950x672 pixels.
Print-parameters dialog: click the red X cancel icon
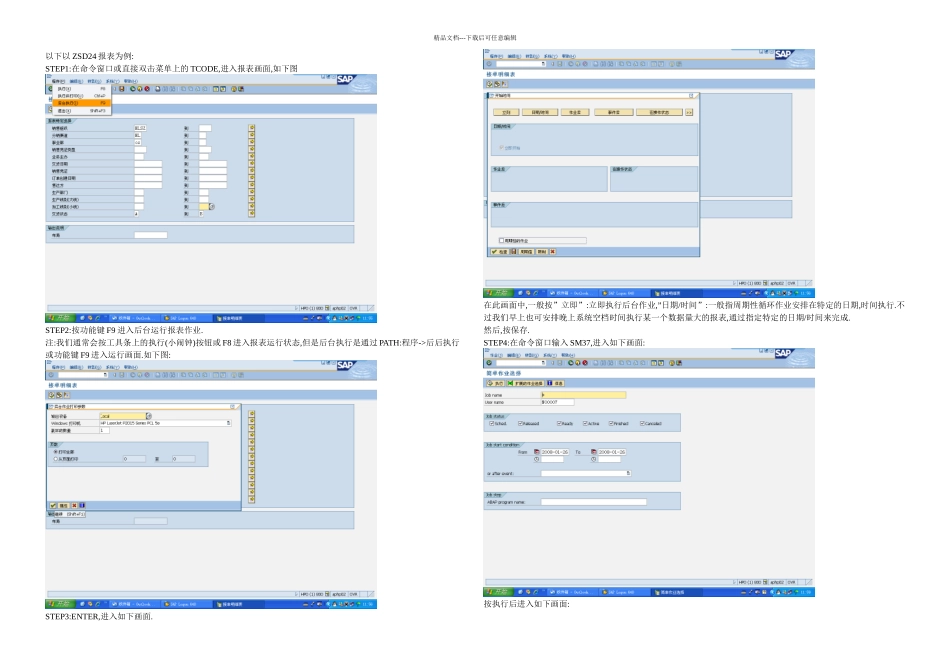[74, 505]
